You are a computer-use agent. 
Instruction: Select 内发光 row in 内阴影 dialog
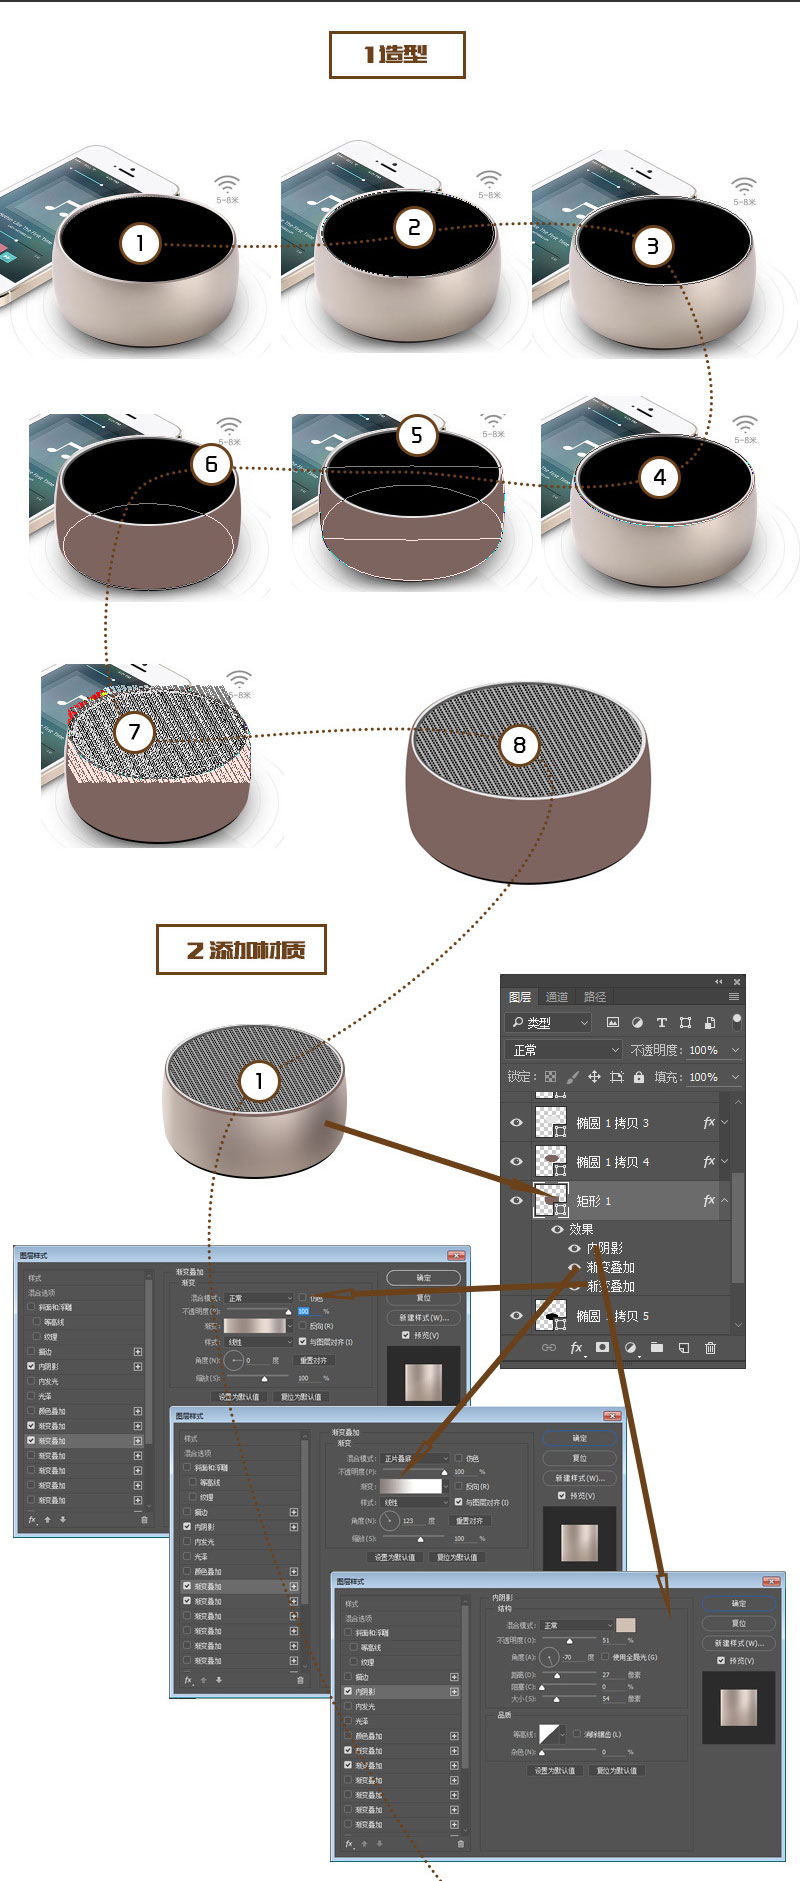coord(400,1707)
